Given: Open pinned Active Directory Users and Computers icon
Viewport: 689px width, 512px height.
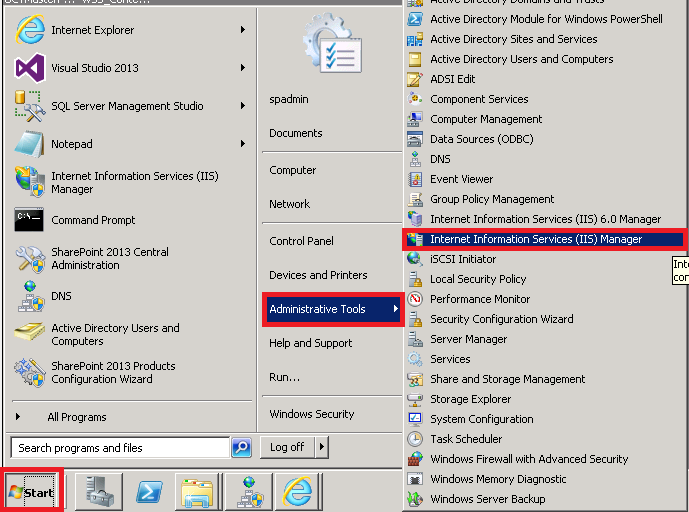Looking at the screenshot, I should 29,333.
